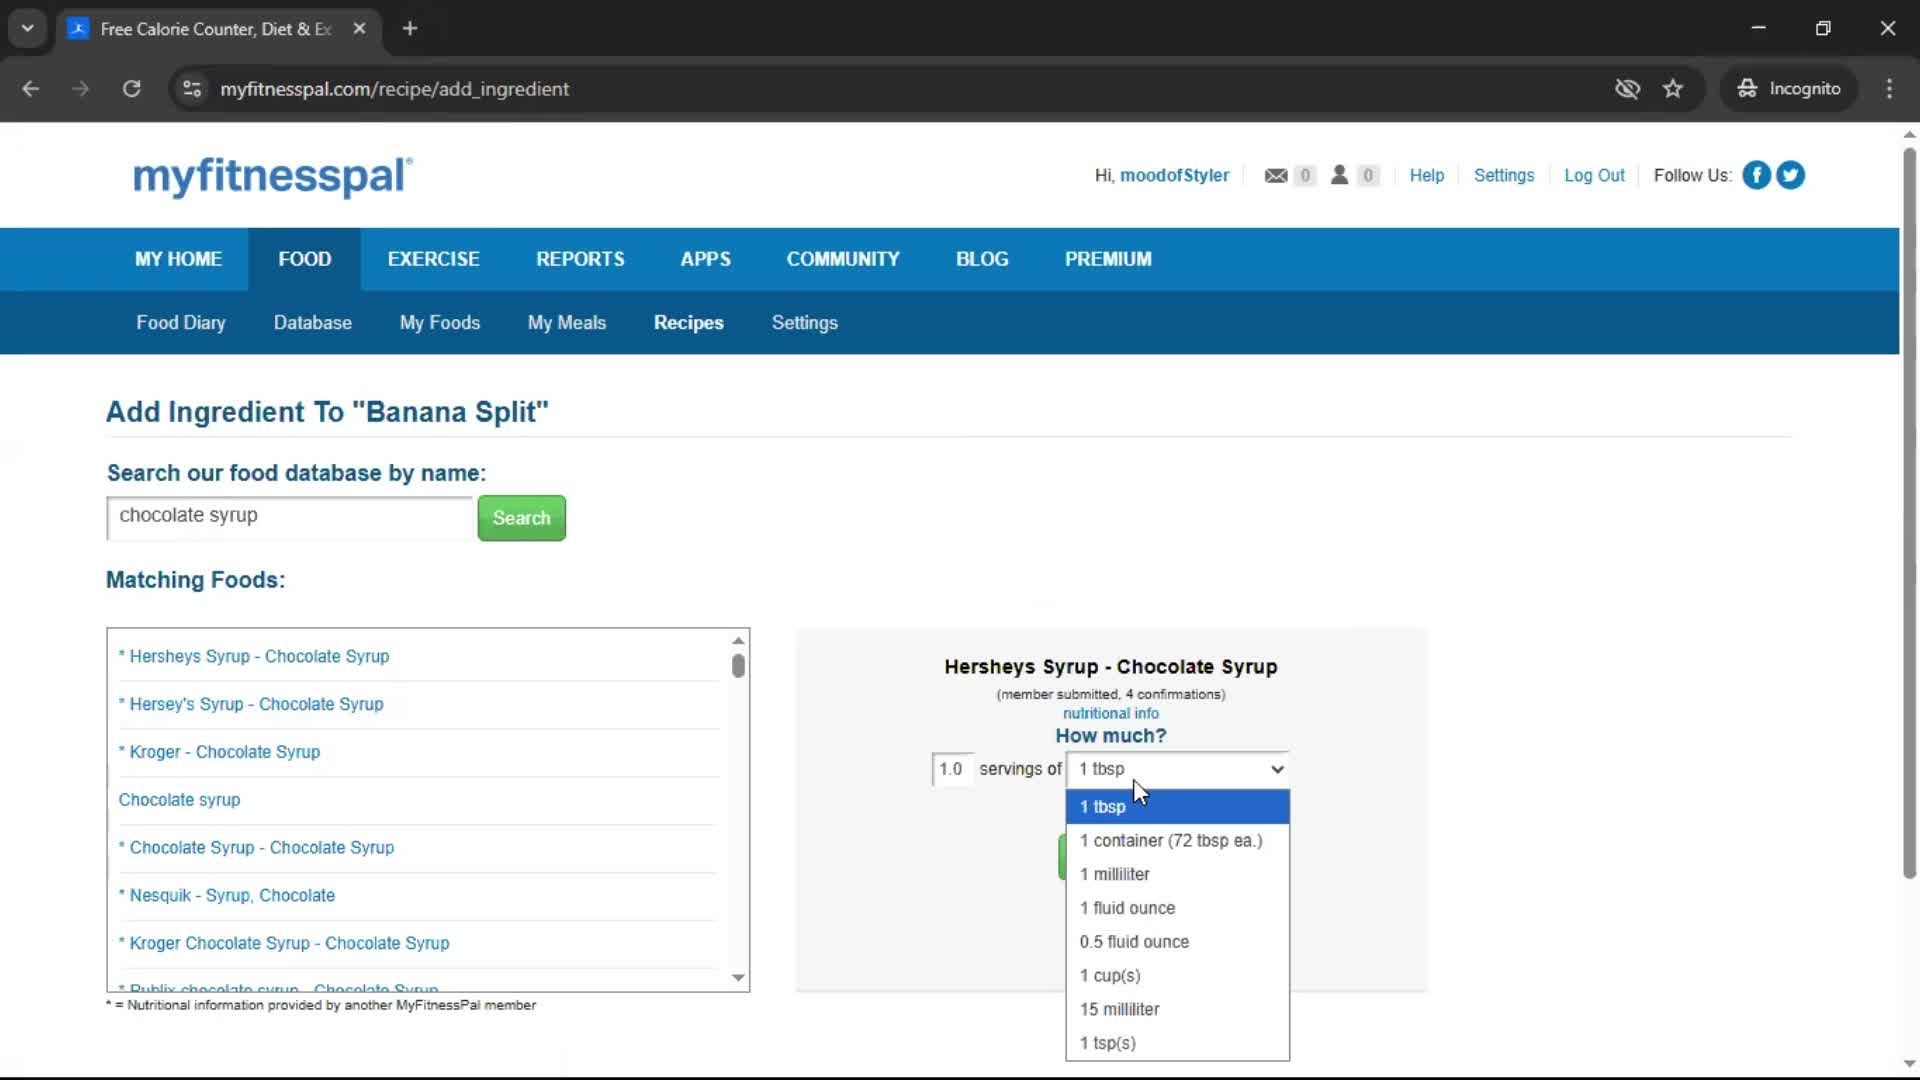Image resolution: width=1920 pixels, height=1080 pixels.
Task: Open food Settings in the submenu
Action: pyautogui.click(x=805, y=323)
